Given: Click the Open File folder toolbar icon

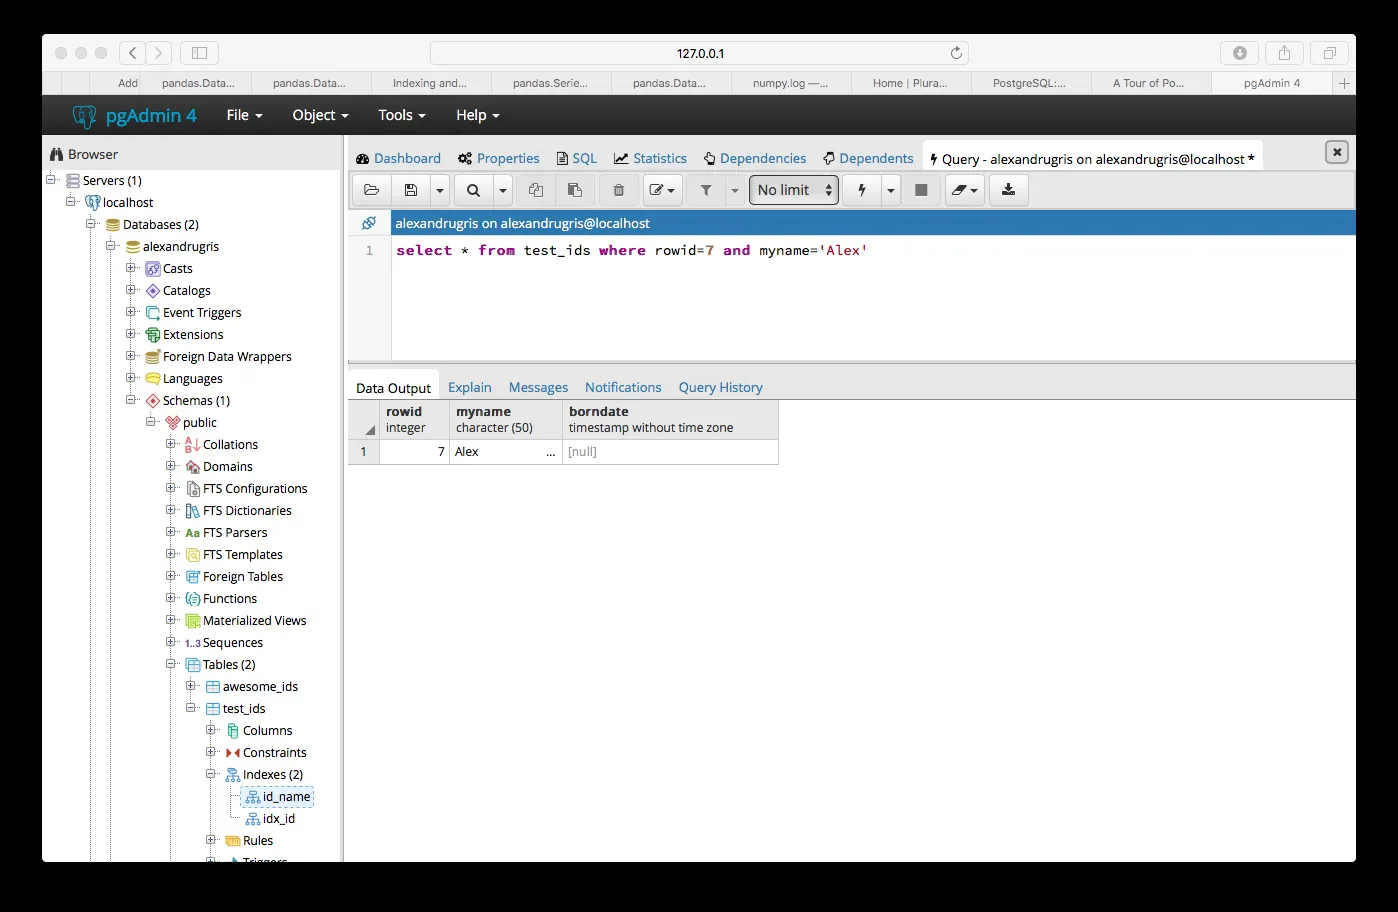Looking at the screenshot, I should (x=371, y=190).
